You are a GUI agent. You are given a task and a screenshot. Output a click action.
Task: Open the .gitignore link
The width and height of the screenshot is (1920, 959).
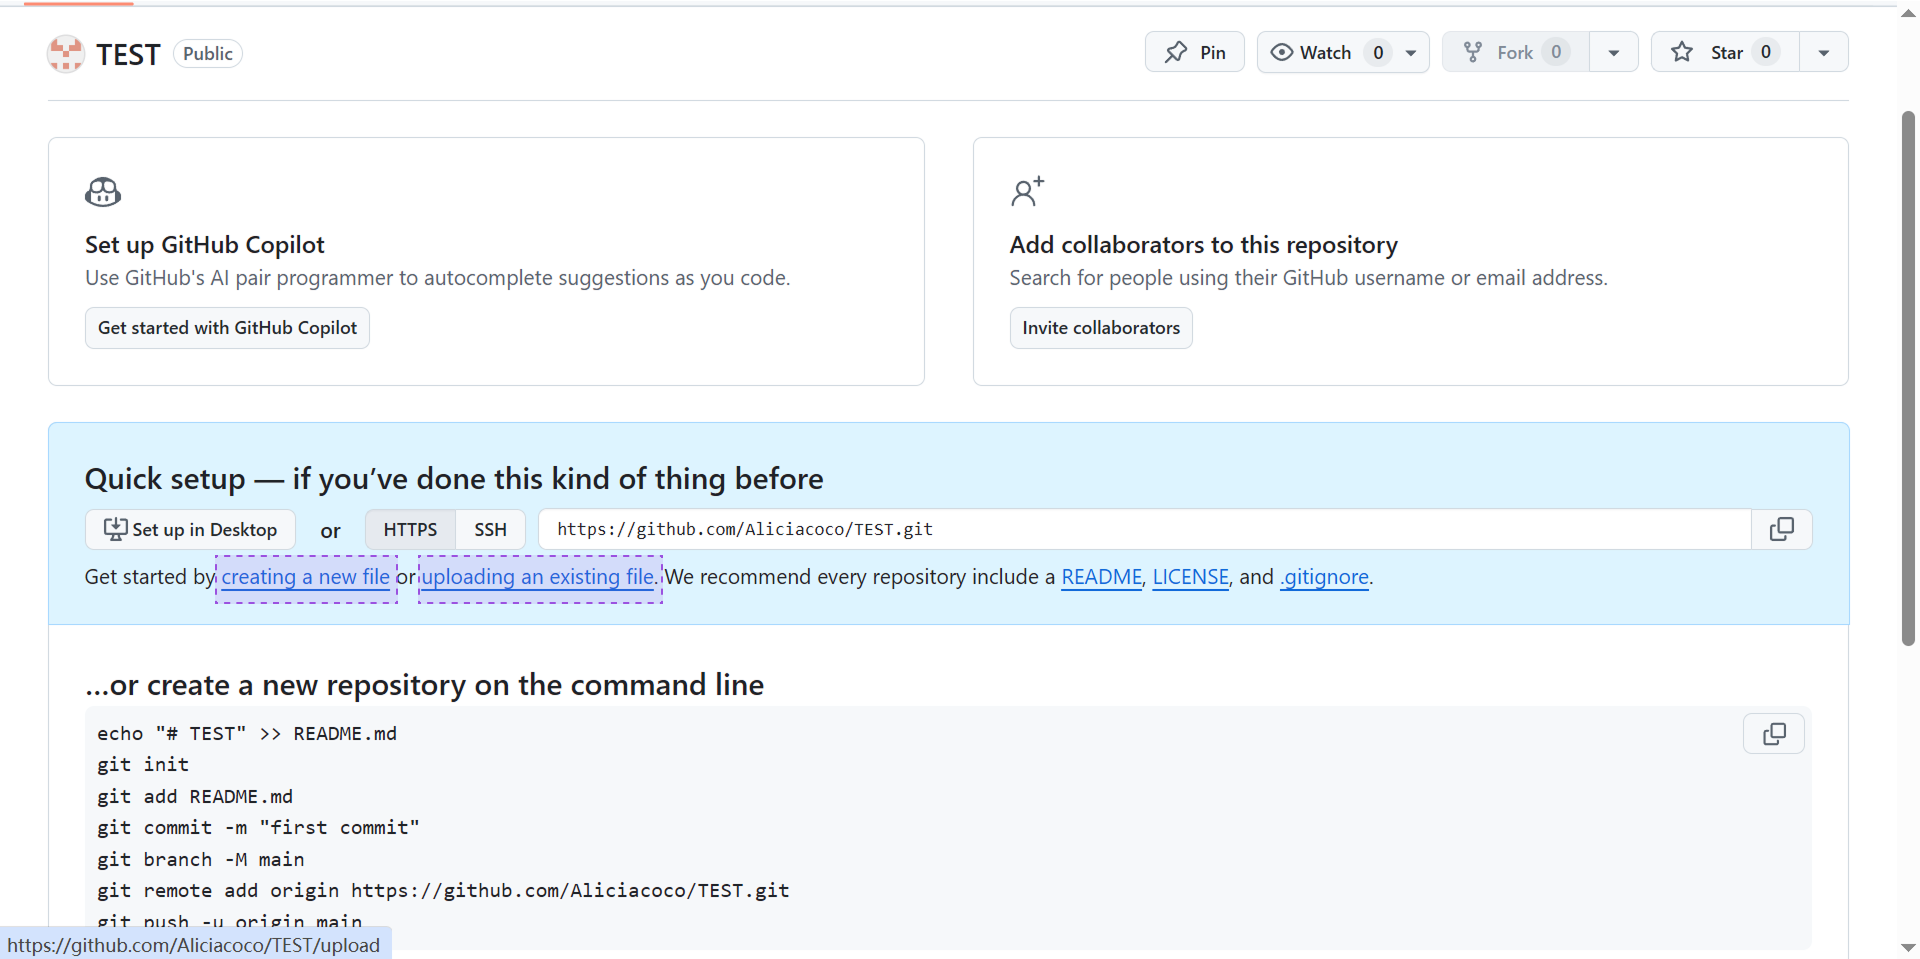coord(1324,577)
